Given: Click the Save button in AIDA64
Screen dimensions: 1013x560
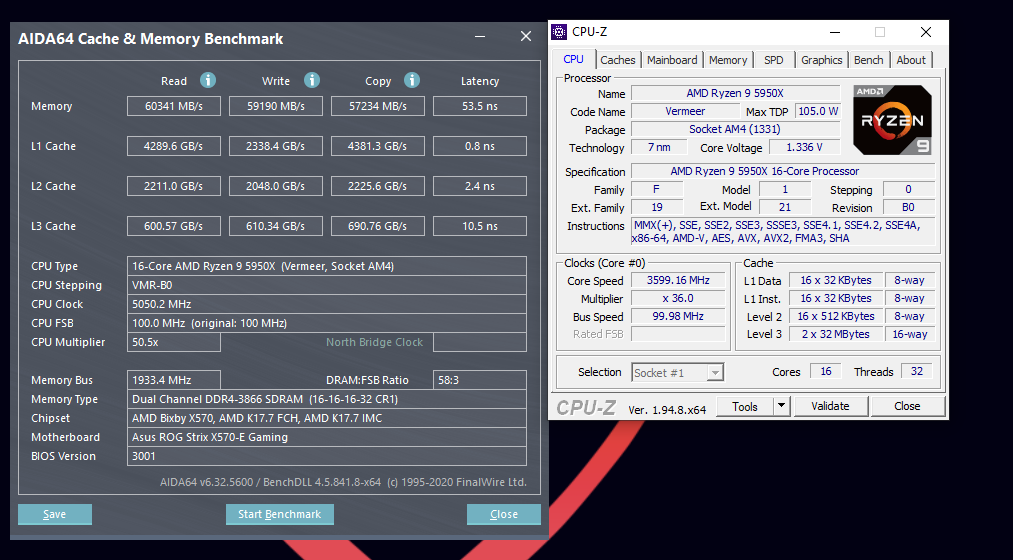Looking at the screenshot, I should click(x=55, y=514).
